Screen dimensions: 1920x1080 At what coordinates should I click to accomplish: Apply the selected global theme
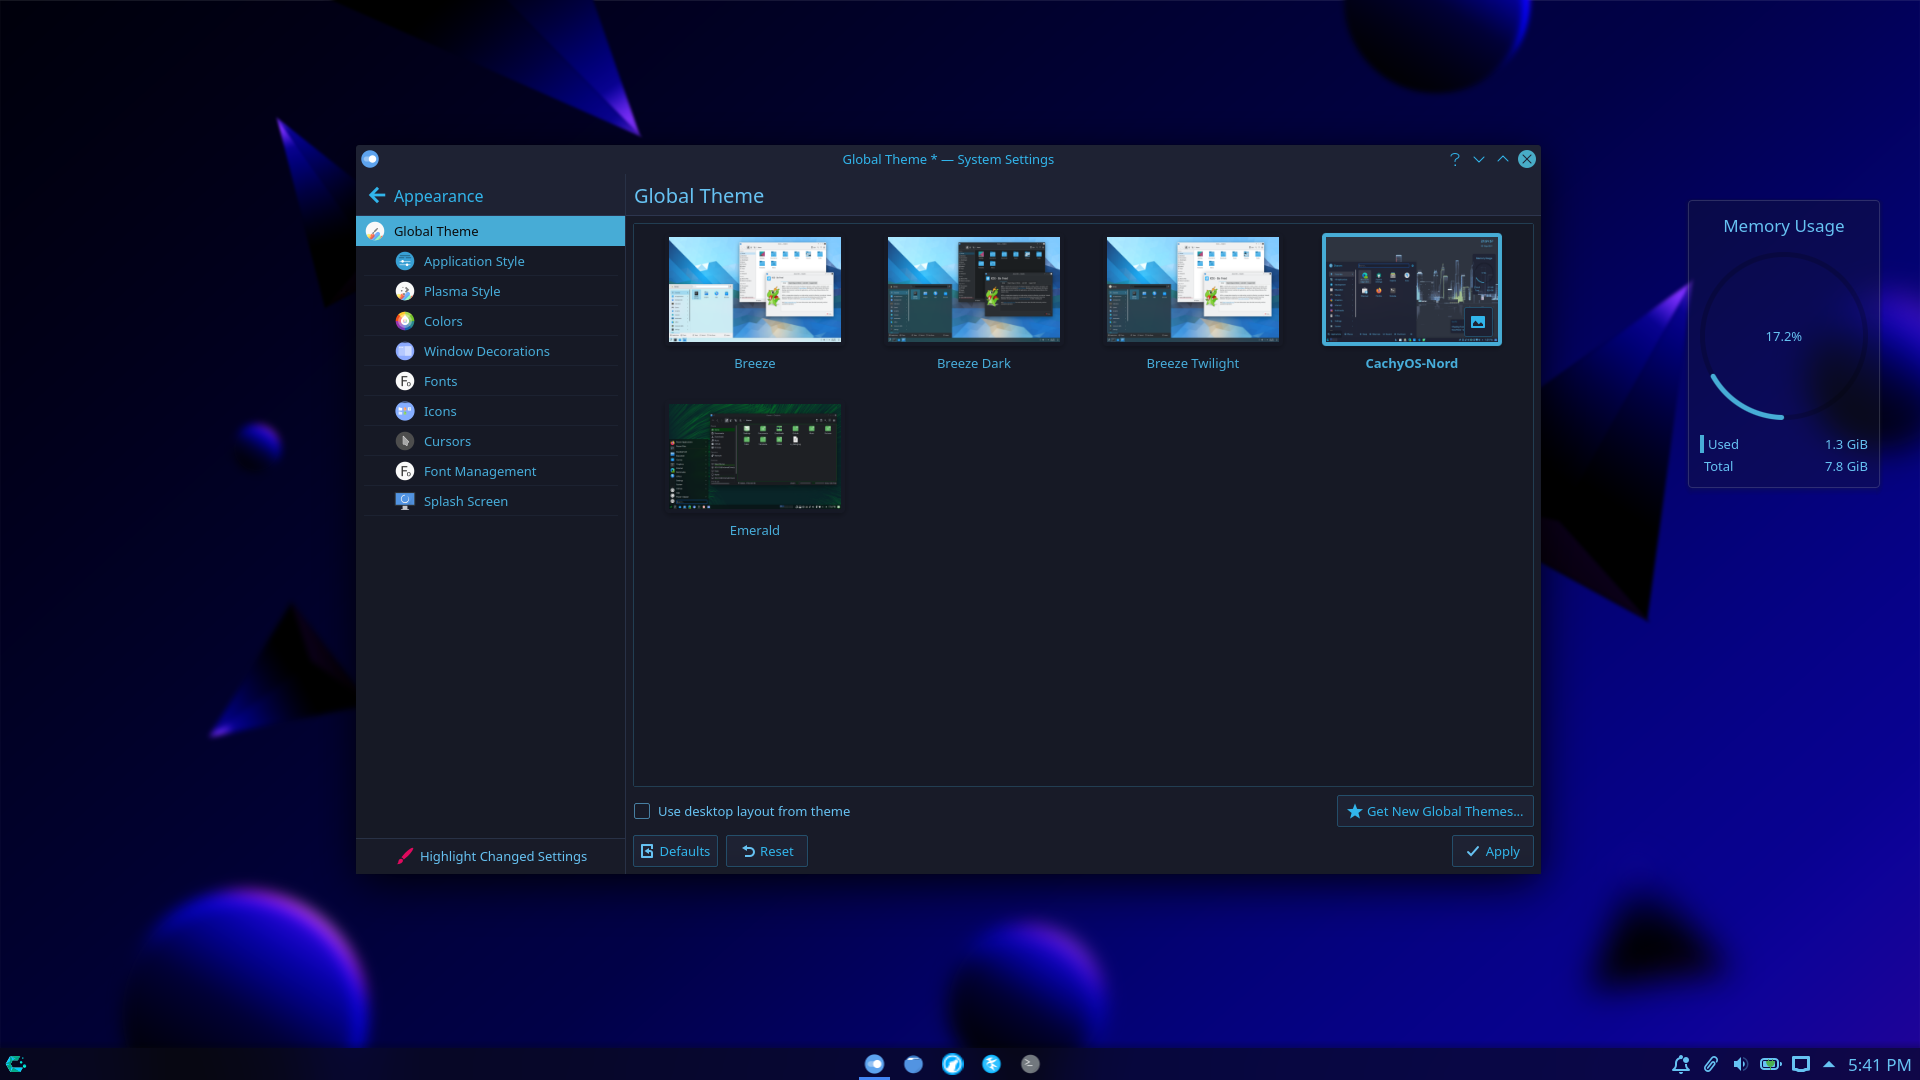click(1492, 851)
